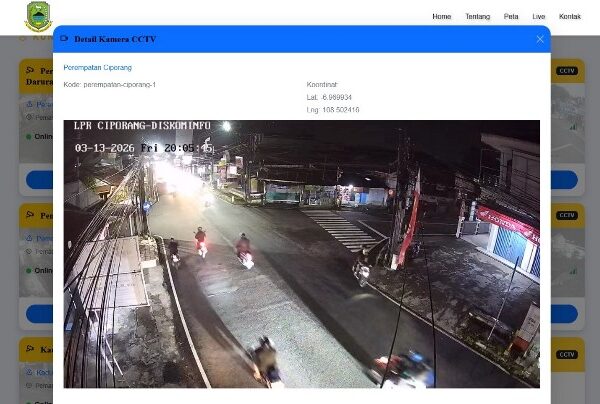This screenshot has height=404, width=600.
Task: Click the Lng coordinate value
Action: tap(334, 110)
